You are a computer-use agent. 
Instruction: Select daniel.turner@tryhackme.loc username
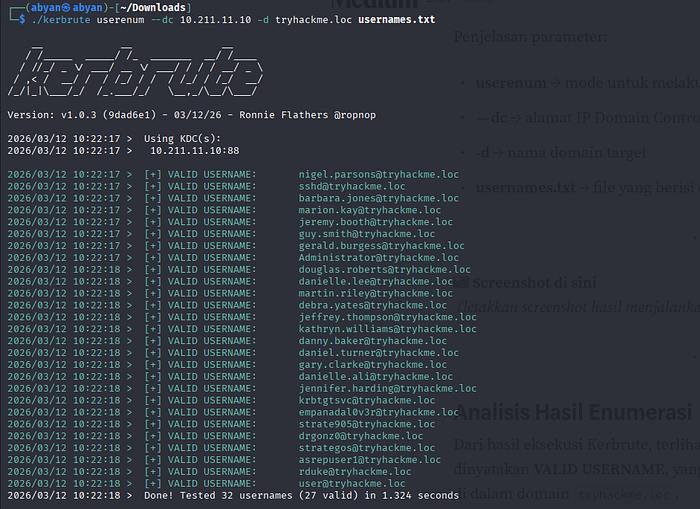tap(379, 353)
